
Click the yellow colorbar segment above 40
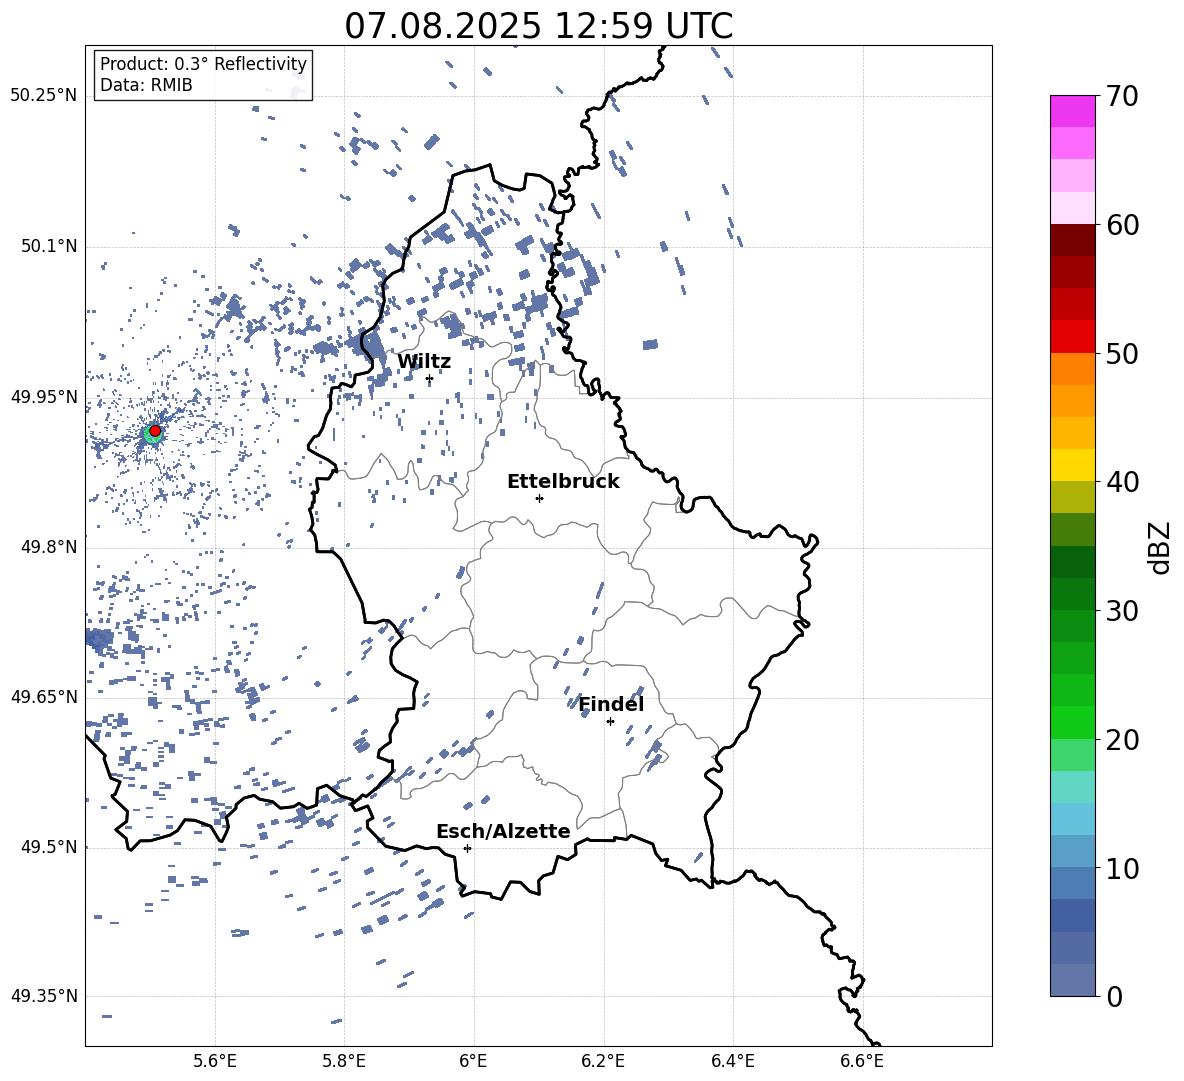(1072, 465)
